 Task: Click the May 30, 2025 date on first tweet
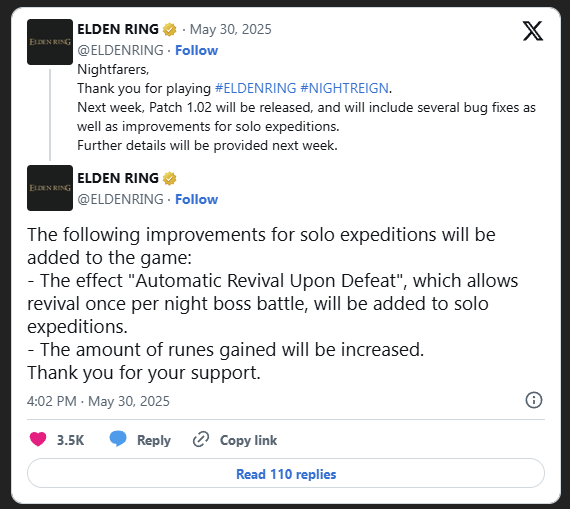coord(230,29)
